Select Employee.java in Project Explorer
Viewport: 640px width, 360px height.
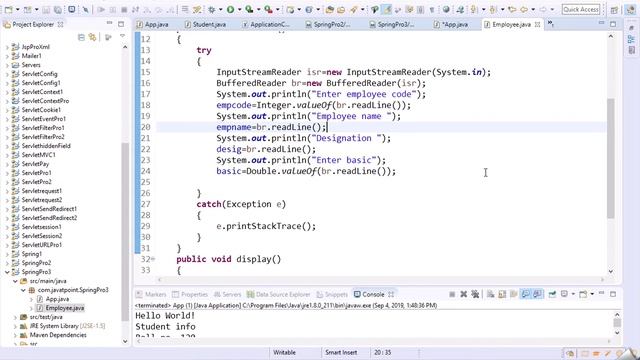pos(64,308)
